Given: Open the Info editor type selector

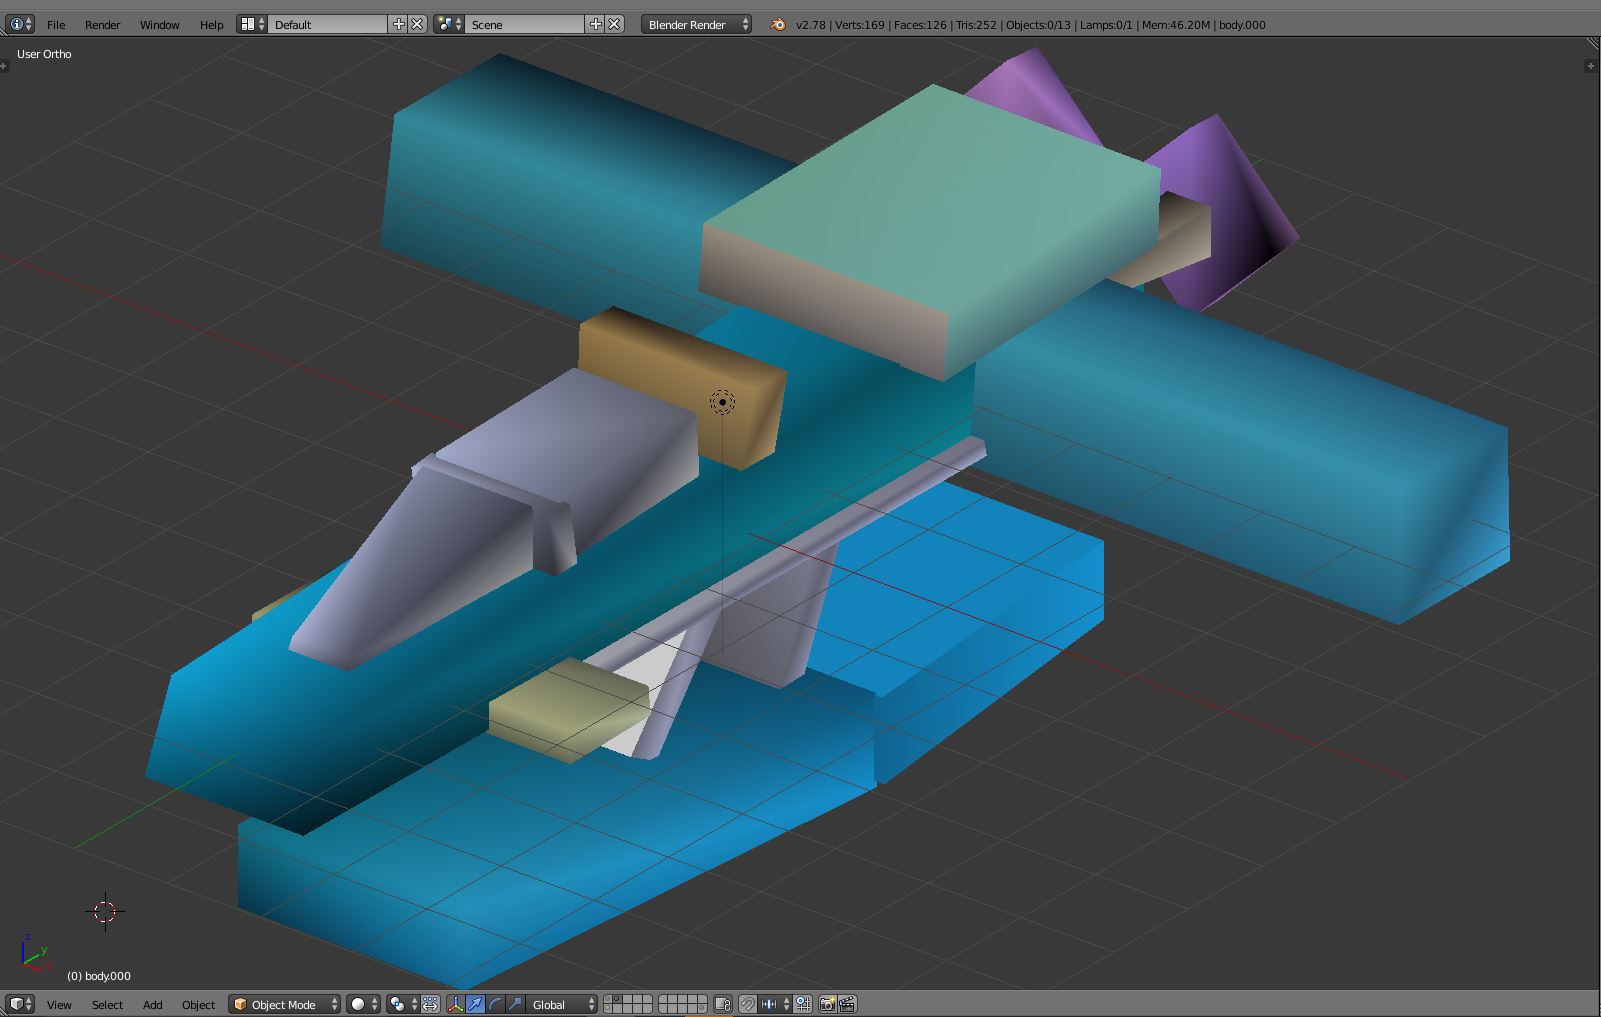Looking at the screenshot, I should point(20,24).
